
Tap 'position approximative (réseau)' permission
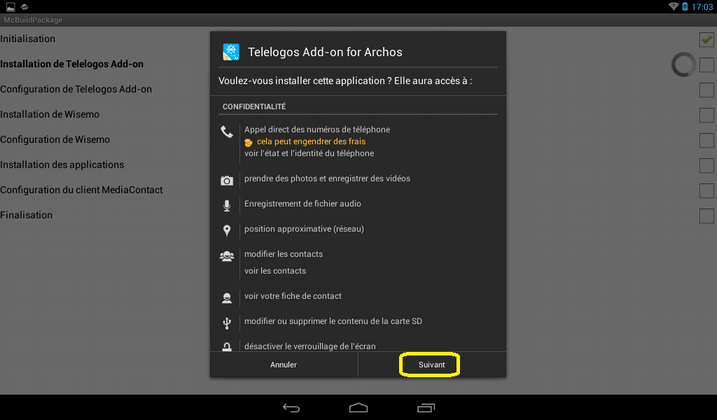[x=304, y=229]
